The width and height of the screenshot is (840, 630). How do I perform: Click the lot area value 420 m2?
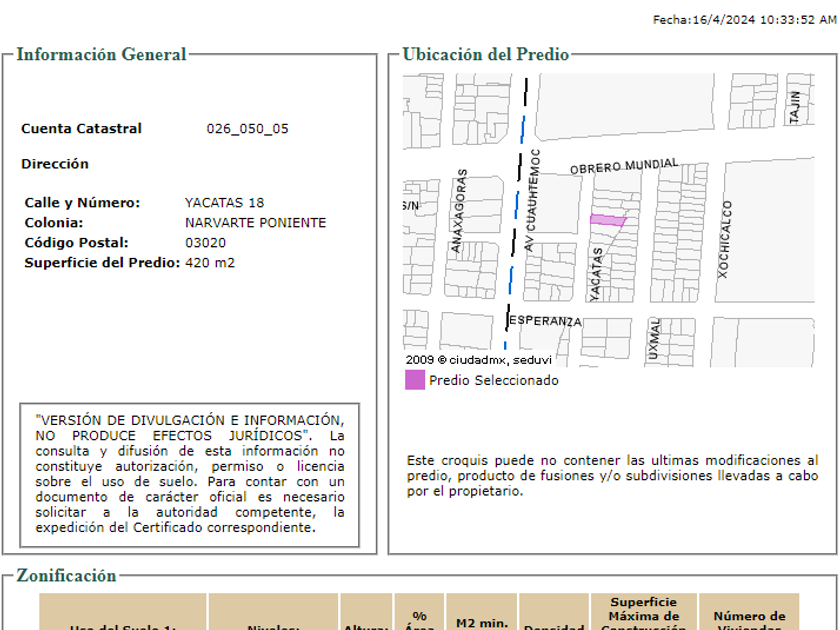point(210,262)
